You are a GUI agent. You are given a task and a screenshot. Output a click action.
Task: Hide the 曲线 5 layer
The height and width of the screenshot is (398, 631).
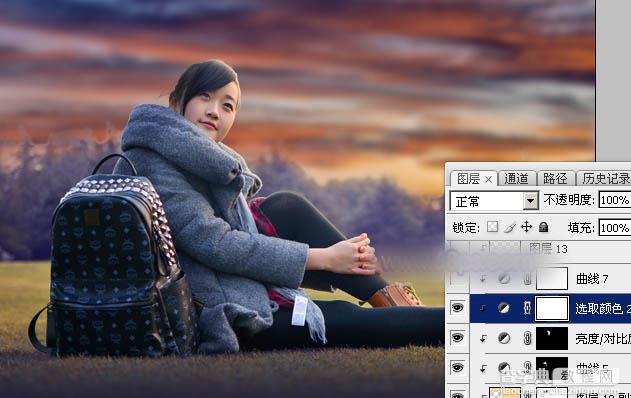coord(458,367)
